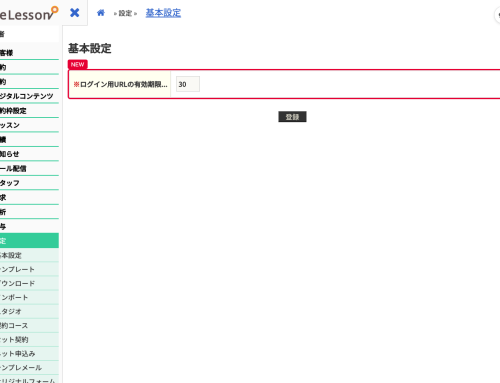Open the ール配信 sidebar menu item

(29, 168)
